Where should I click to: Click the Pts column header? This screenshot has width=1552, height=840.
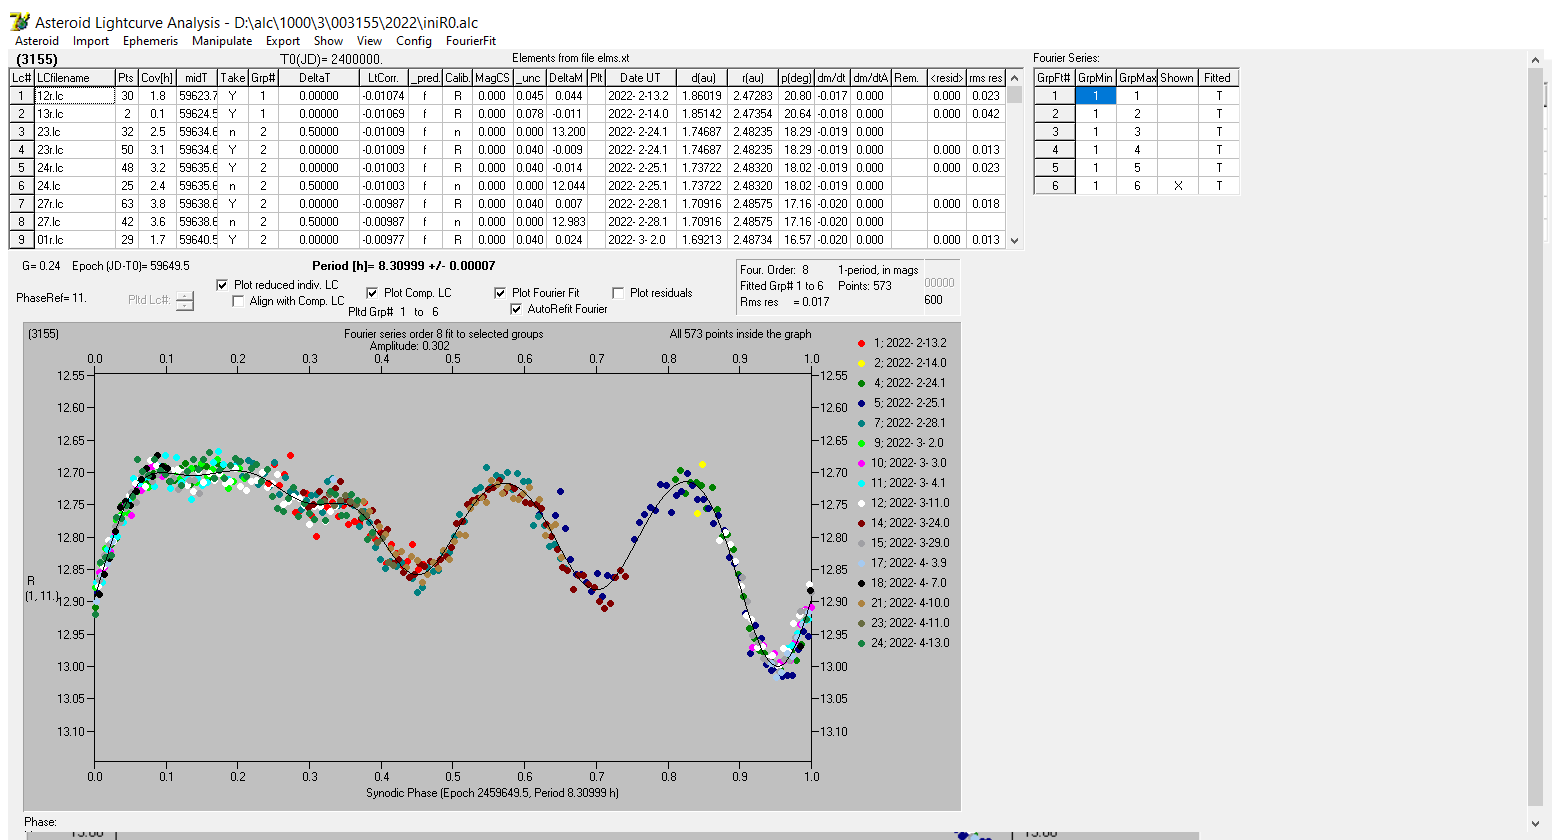tap(126, 78)
